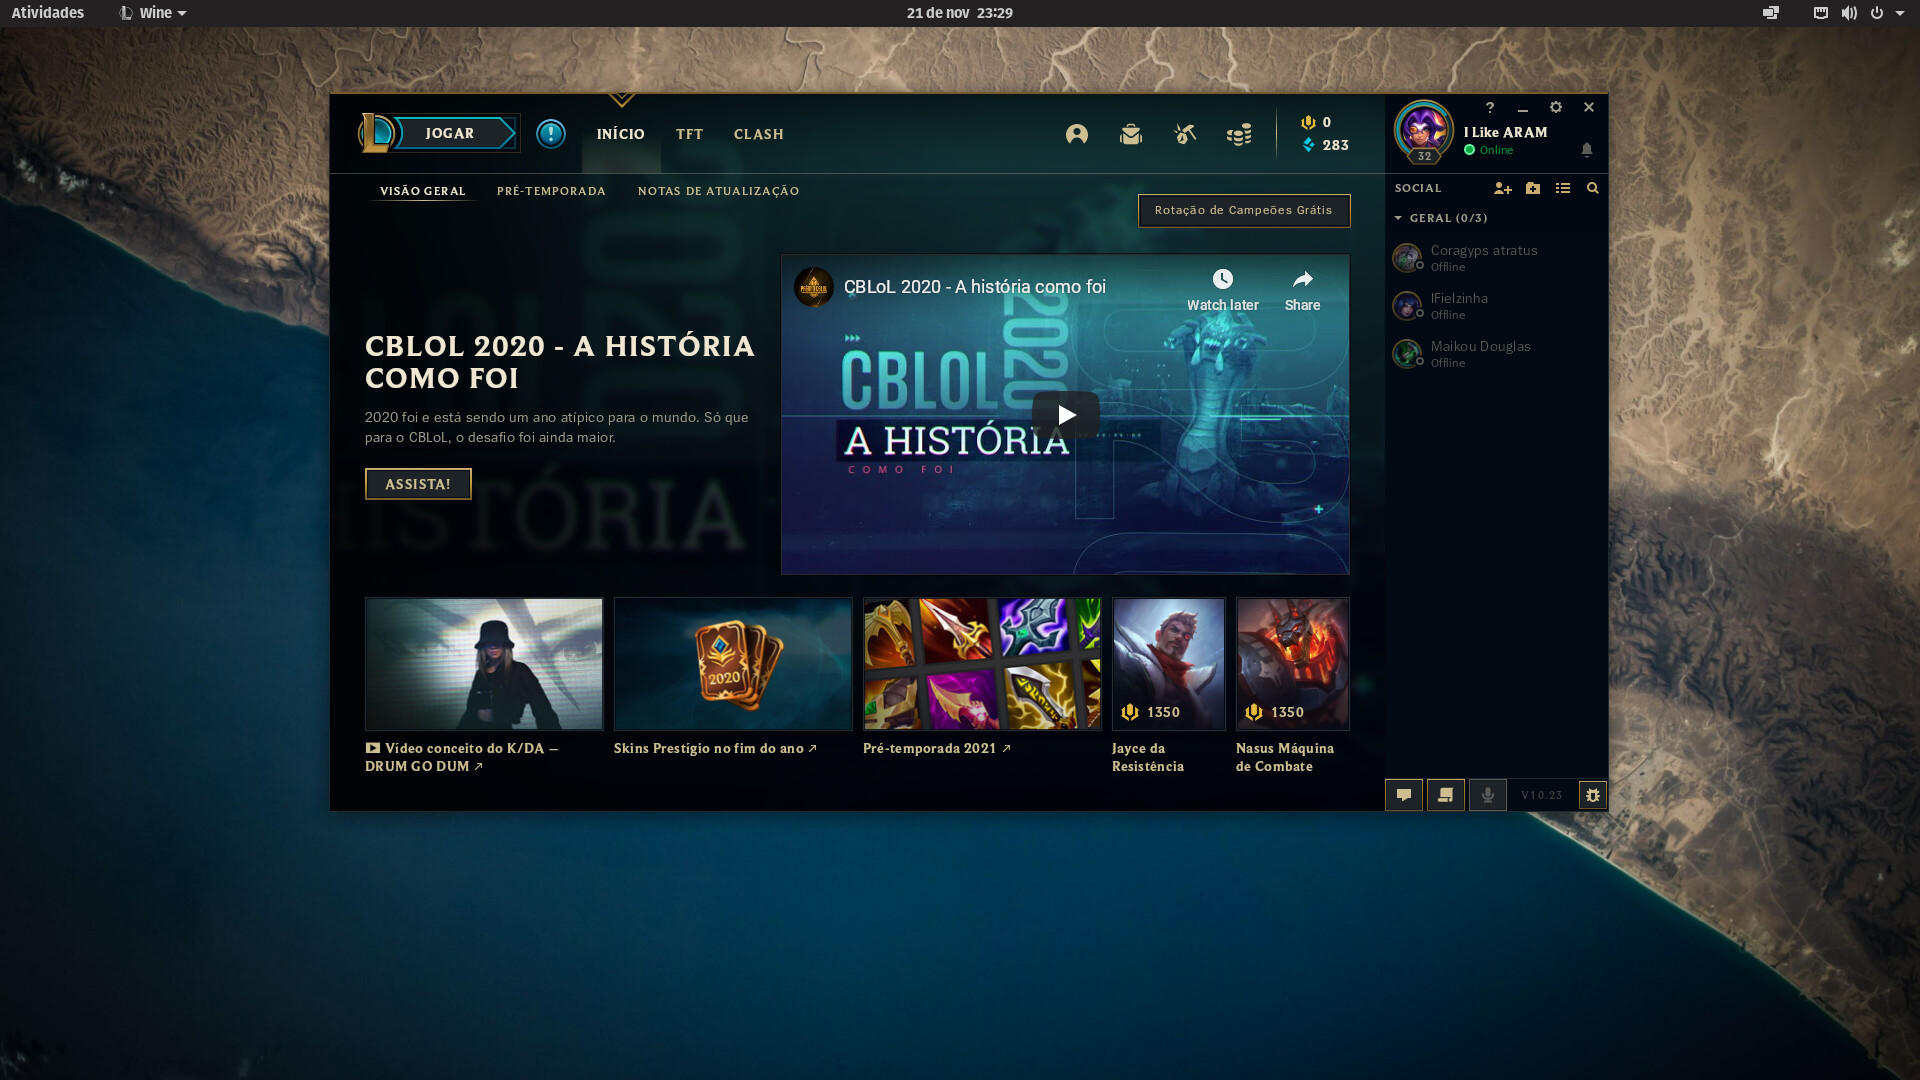Open the loot crafting hammer icon
The image size is (1920, 1080).
(1185, 134)
